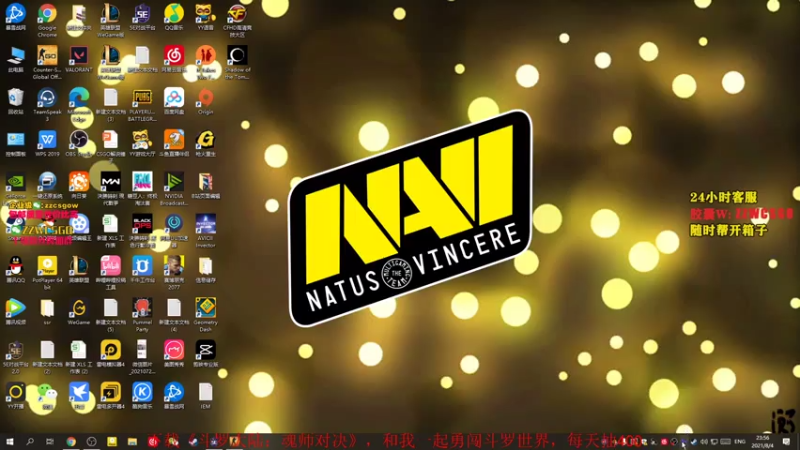Viewport: 800px width, 450px height.
Task: Open the 控制面板 Control Panel icon
Action: [x=15, y=143]
